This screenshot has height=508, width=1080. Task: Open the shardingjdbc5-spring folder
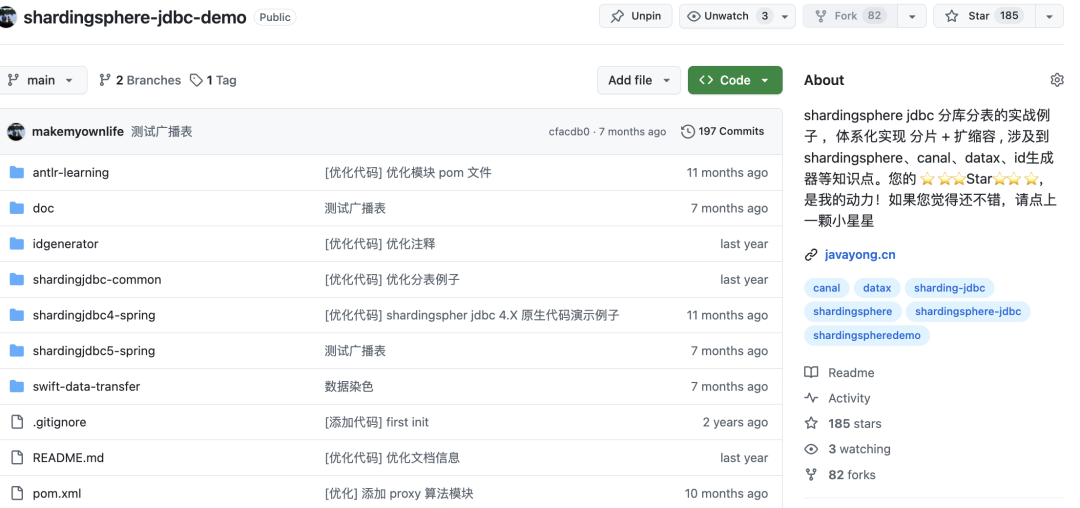tap(94, 351)
